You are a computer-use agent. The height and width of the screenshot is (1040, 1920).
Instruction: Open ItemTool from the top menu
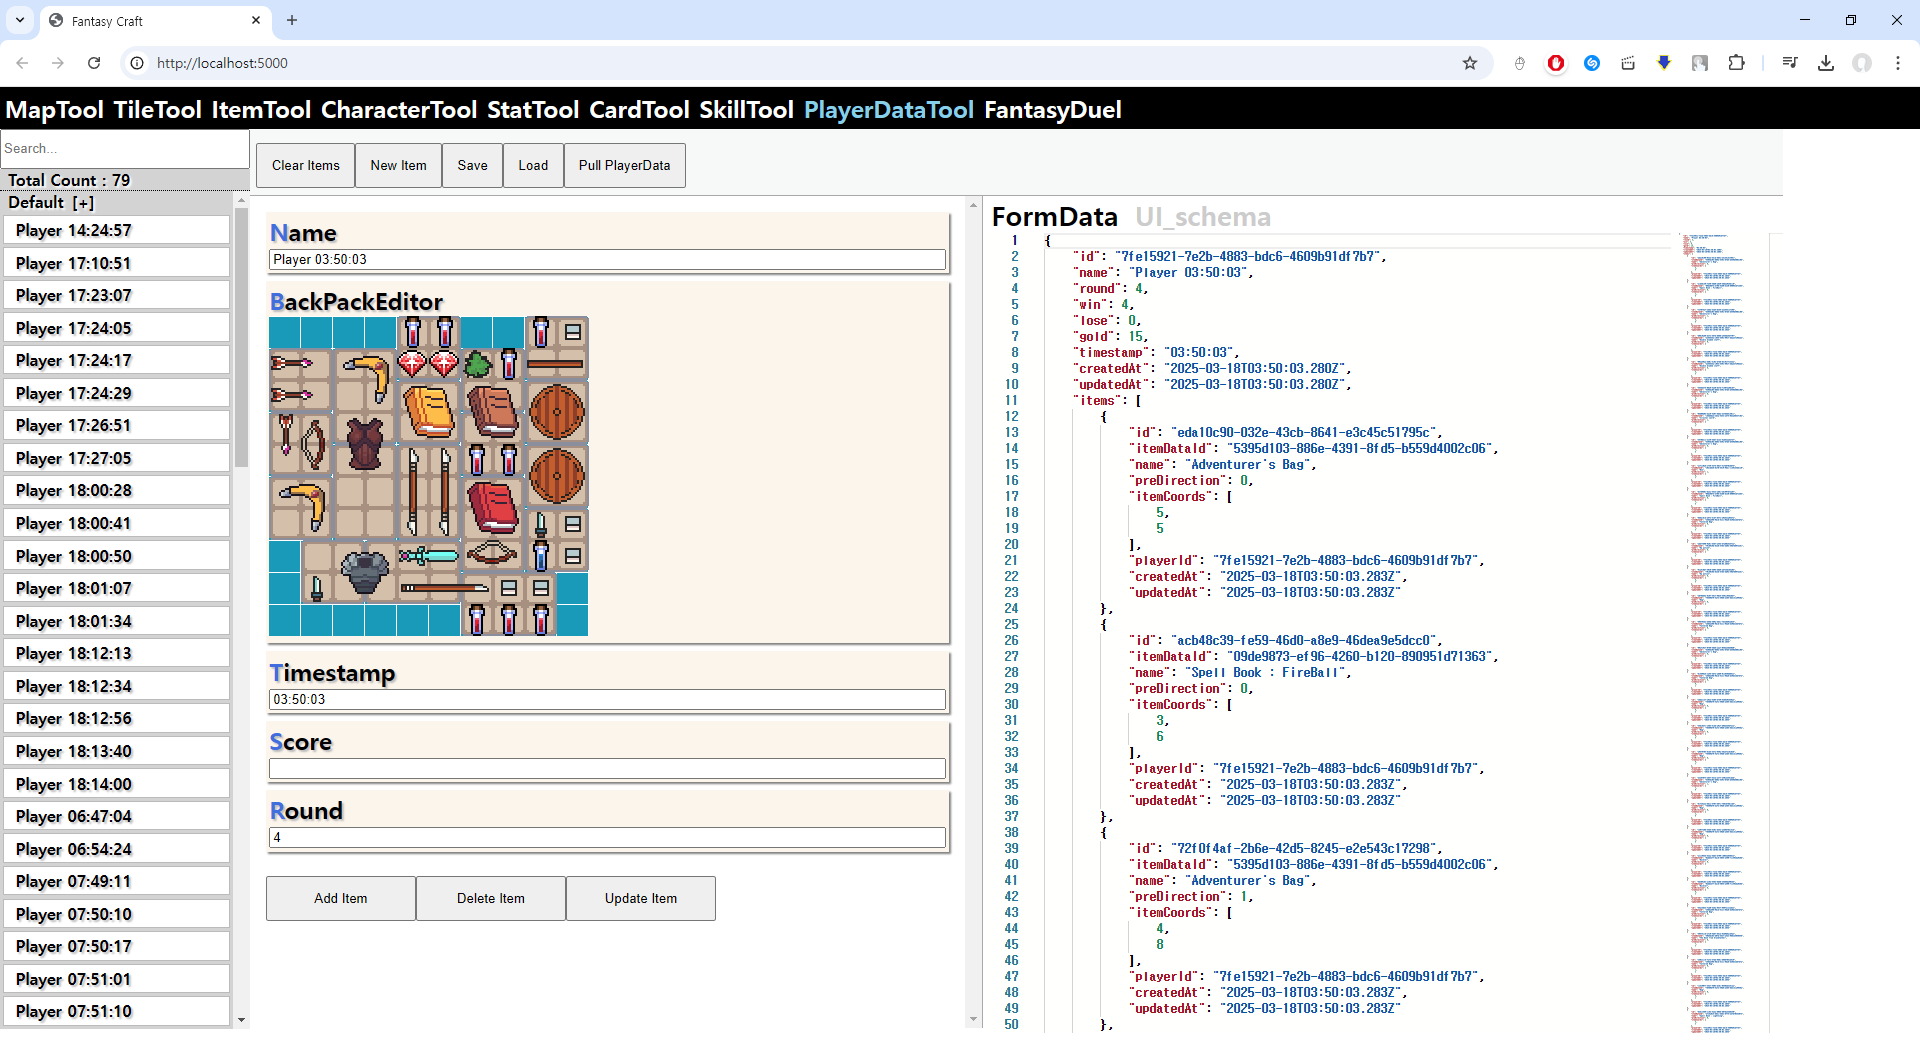pyautogui.click(x=261, y=110)
